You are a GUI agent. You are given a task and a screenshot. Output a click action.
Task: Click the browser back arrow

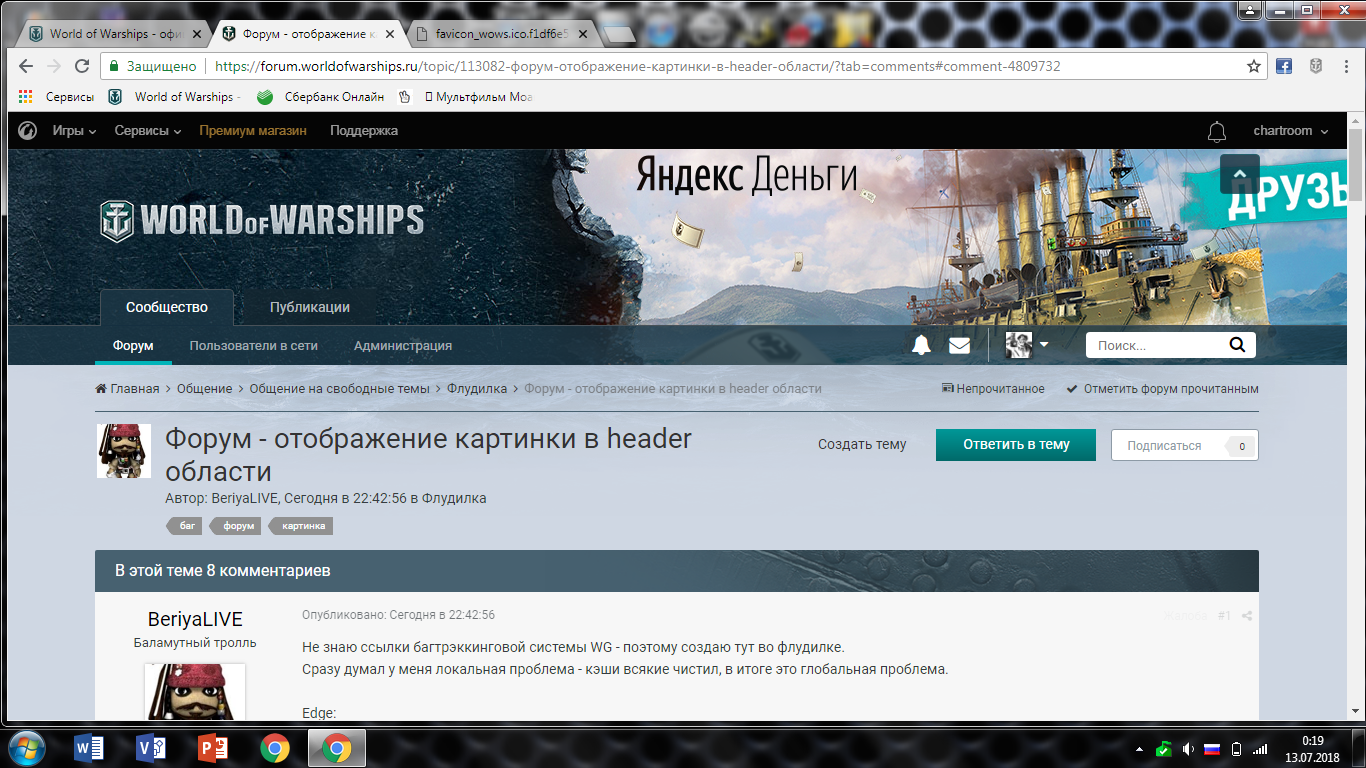26,66
